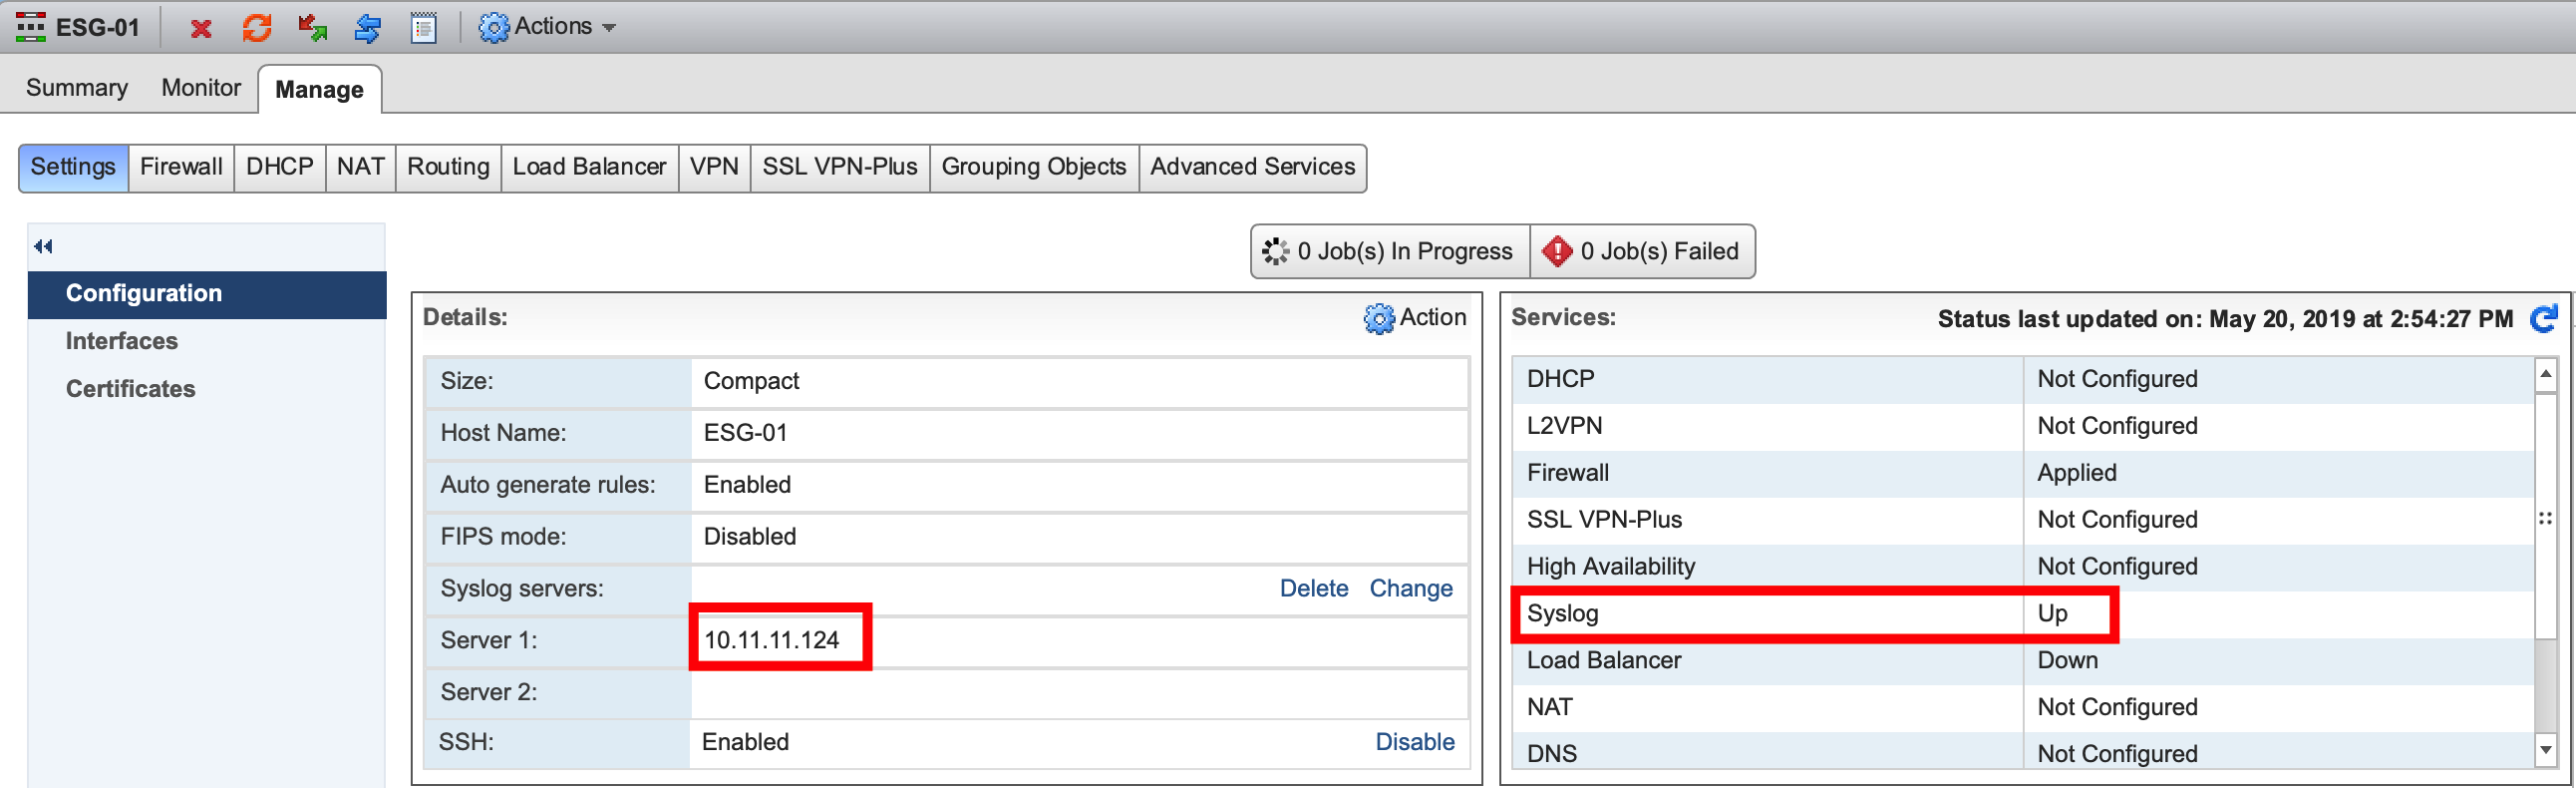Image resolution: width=2576 pixels, height=788 pixels.
Task: Refresh the Services status with blue arrow
Action: [2543, 319]
